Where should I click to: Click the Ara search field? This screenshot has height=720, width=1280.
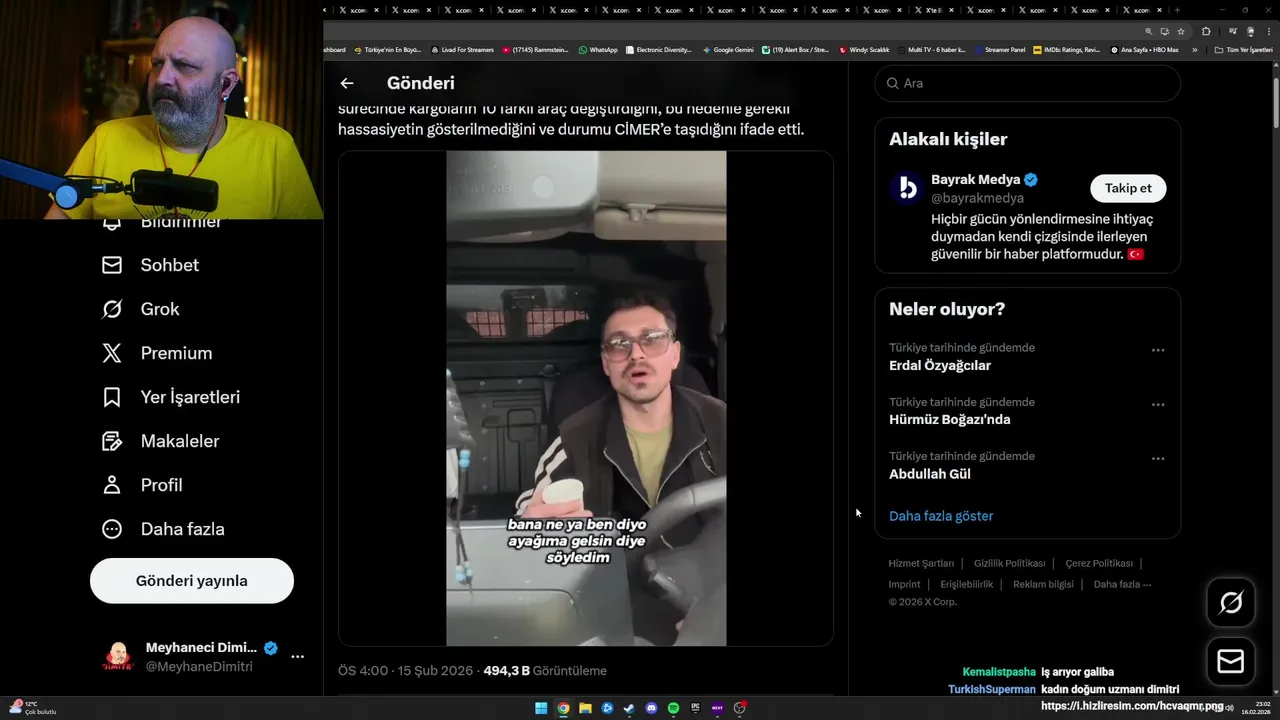1028,83
